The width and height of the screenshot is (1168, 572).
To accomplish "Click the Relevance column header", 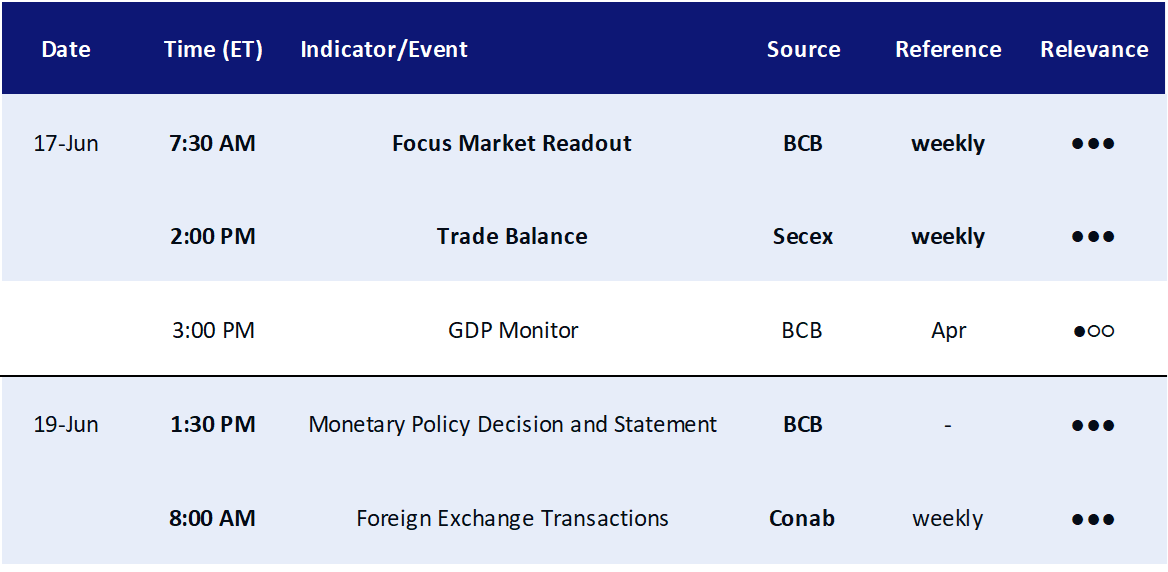I will tap(1094, 49).
